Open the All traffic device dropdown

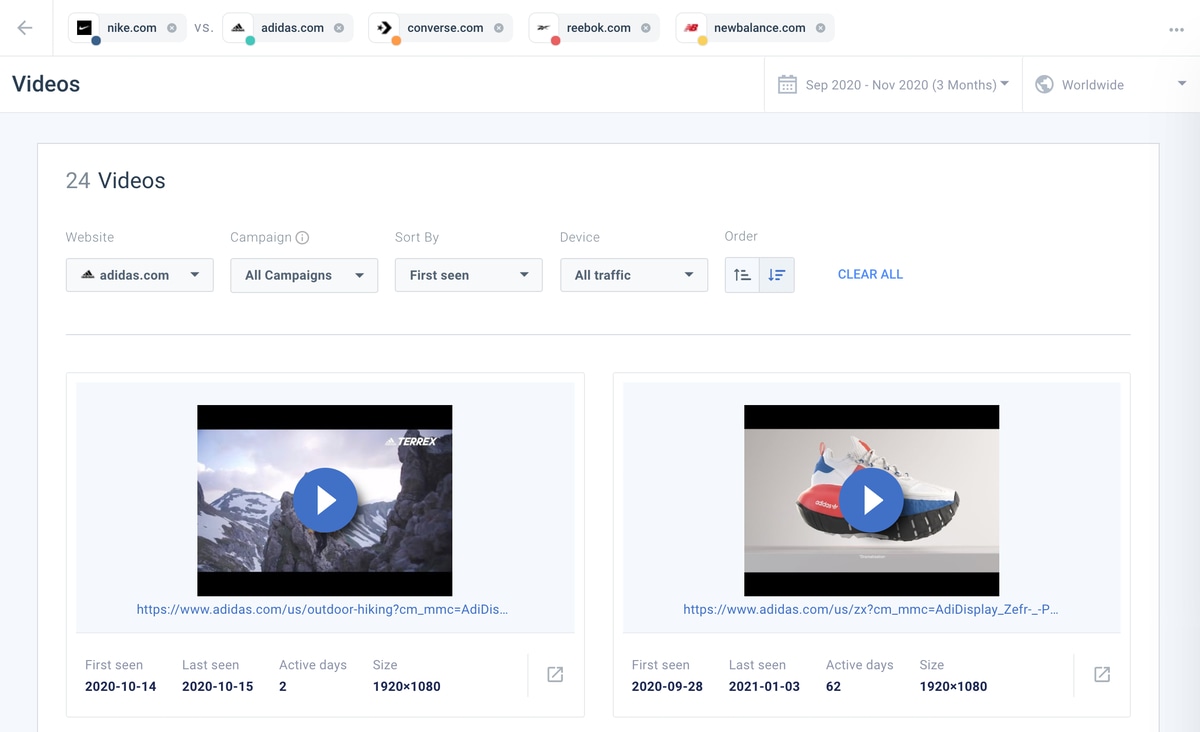[x=634, y=275]
